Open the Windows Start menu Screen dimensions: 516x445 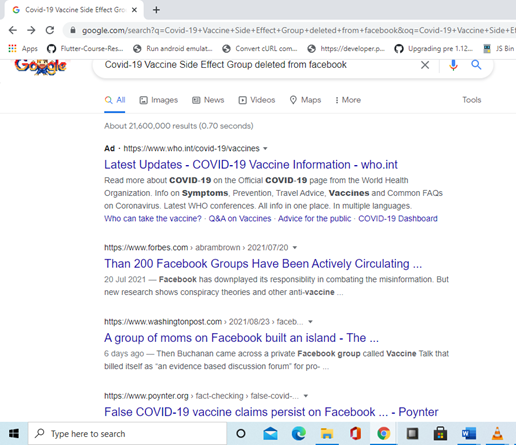[x=14, y=434]
